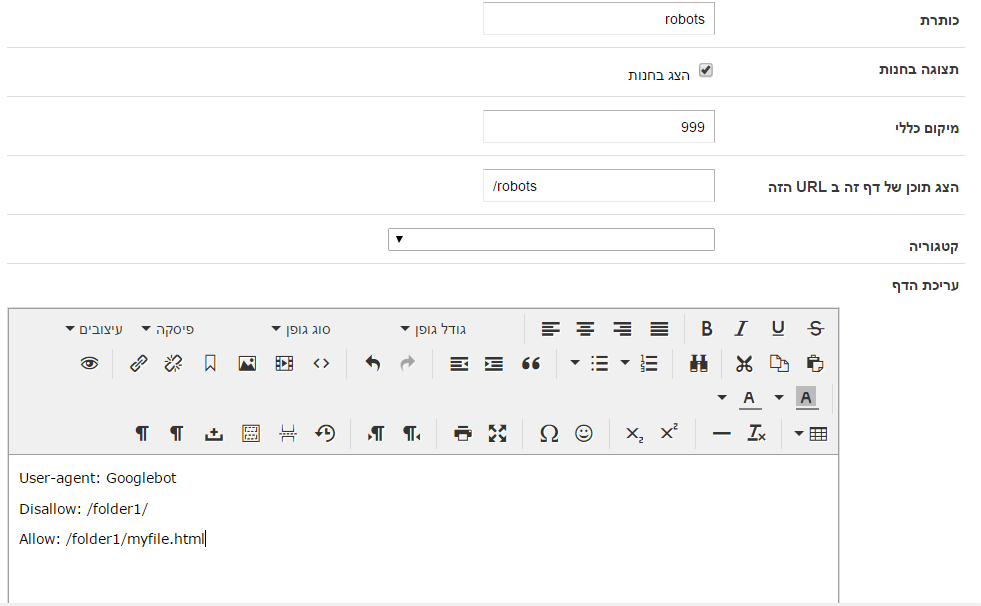Underline the selected text
The image size is (981, 606).
778,329
